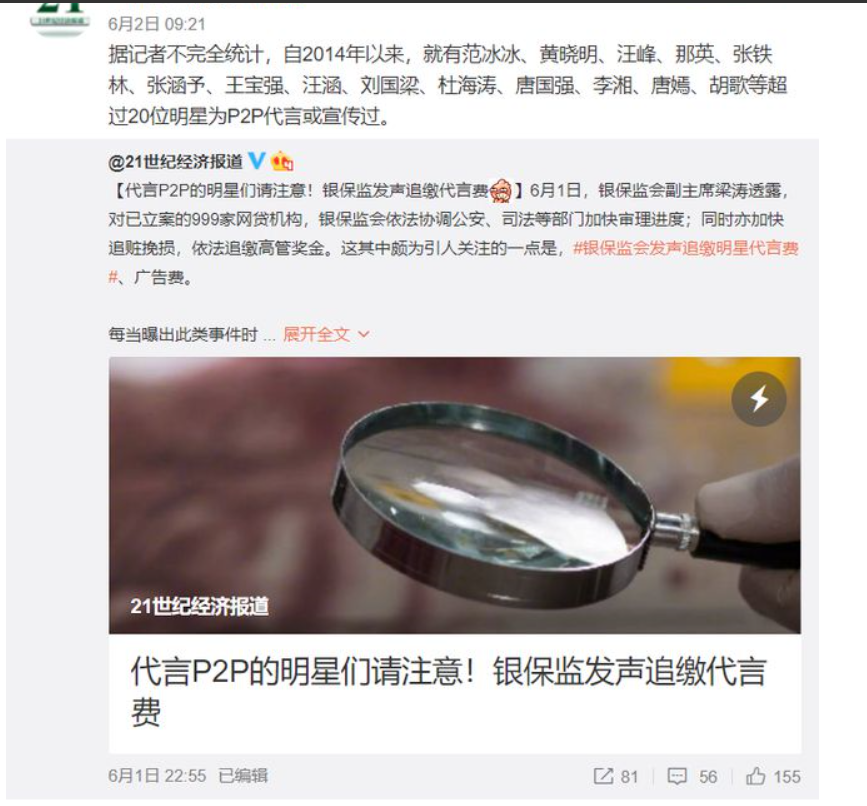Click the repost icon showing 81
The height and width of the screenshot is (806, 867).
(x=603, y=776)
